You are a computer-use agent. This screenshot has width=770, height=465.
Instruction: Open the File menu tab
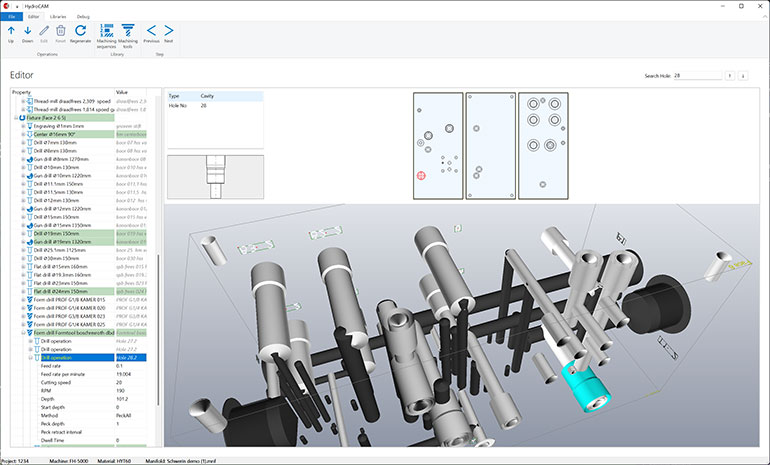(11, 17)
